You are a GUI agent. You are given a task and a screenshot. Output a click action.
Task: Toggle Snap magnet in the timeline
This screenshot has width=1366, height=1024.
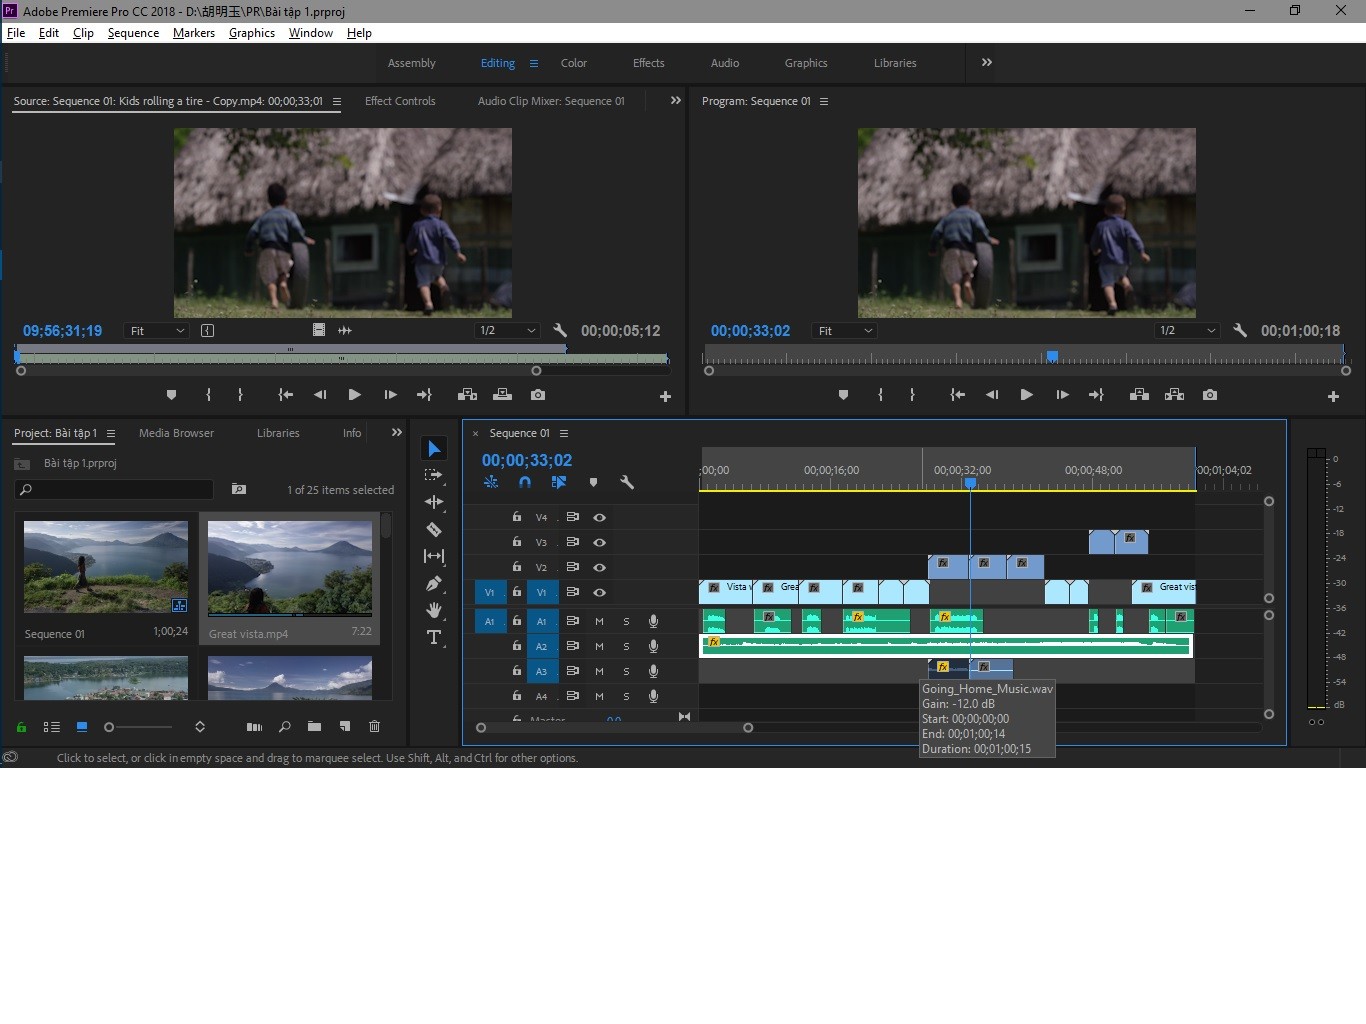point(525,482)
